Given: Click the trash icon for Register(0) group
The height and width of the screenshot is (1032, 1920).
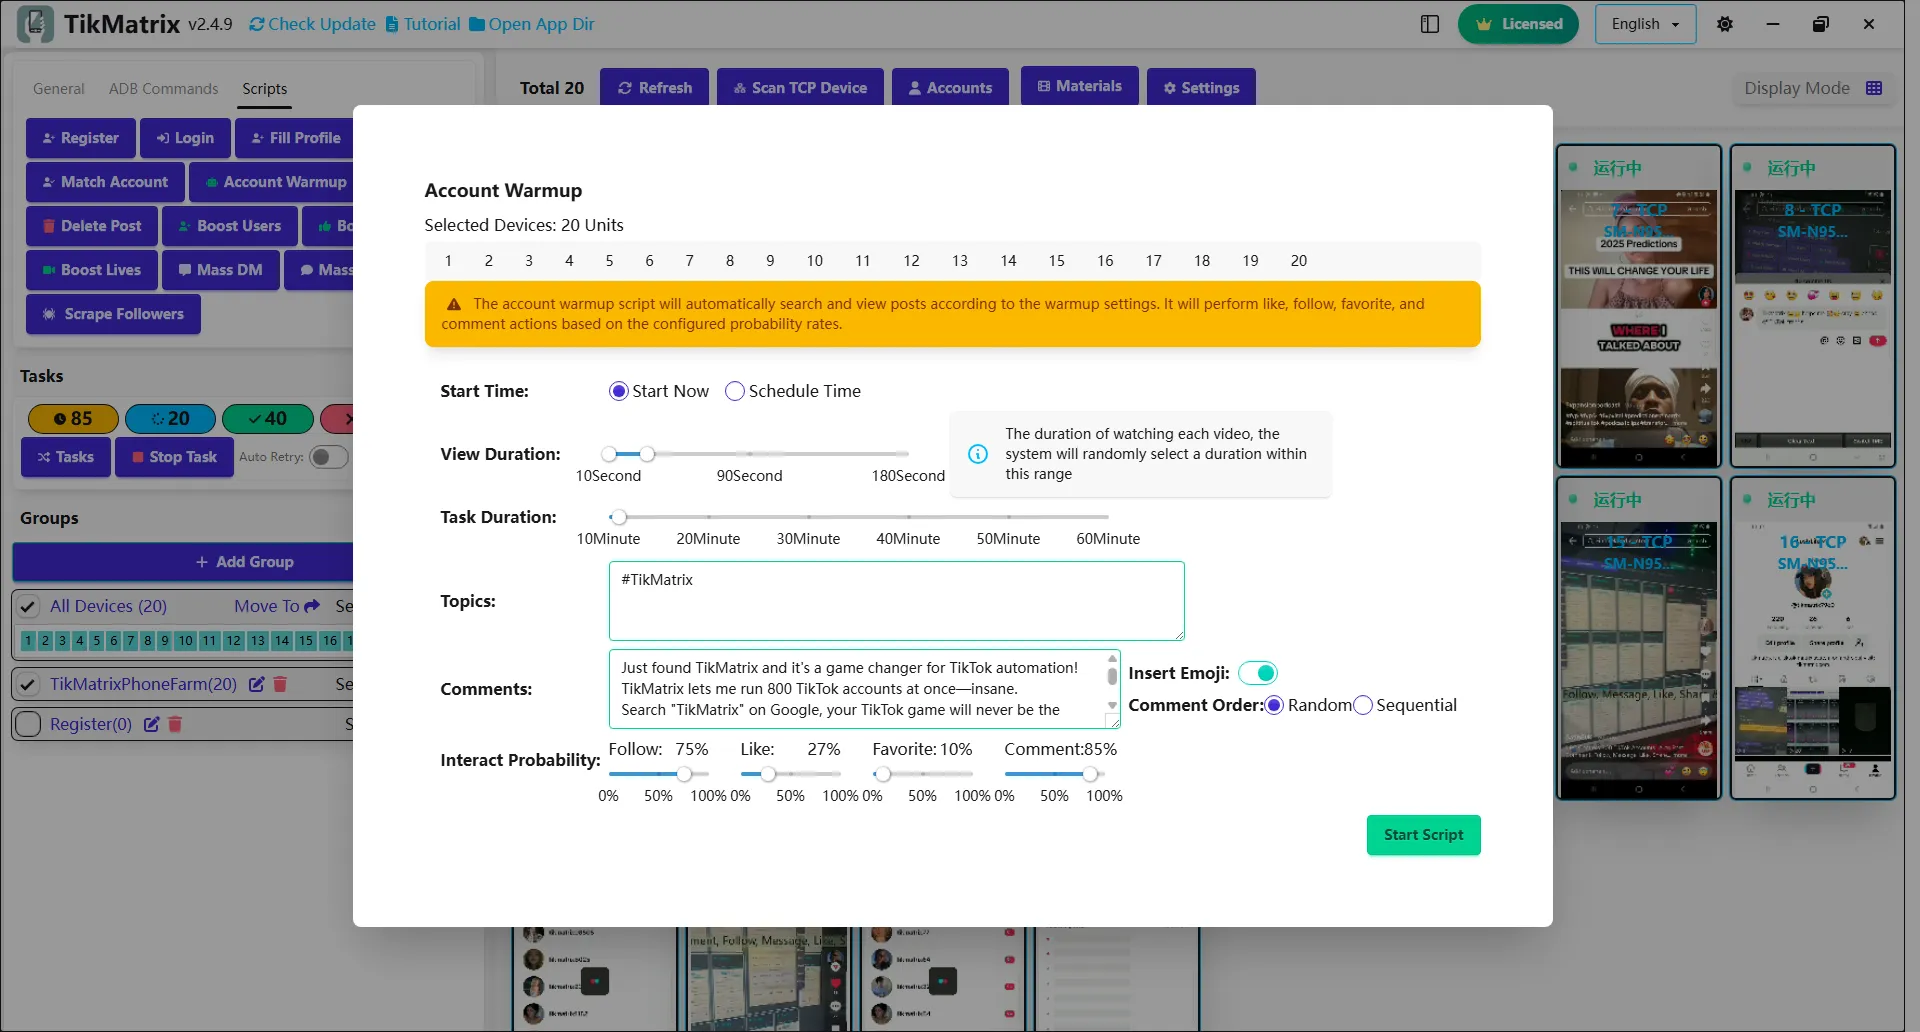Looking at the screenshot, I should coord(175,724).
